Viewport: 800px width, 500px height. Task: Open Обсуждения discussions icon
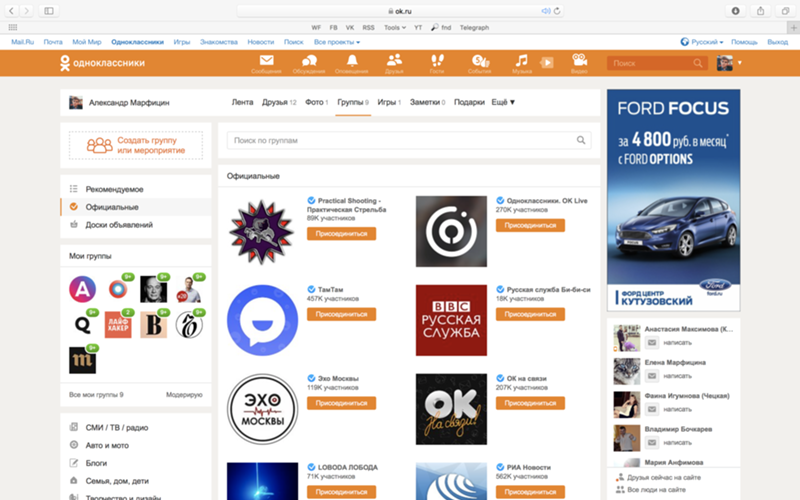(309, 63)
